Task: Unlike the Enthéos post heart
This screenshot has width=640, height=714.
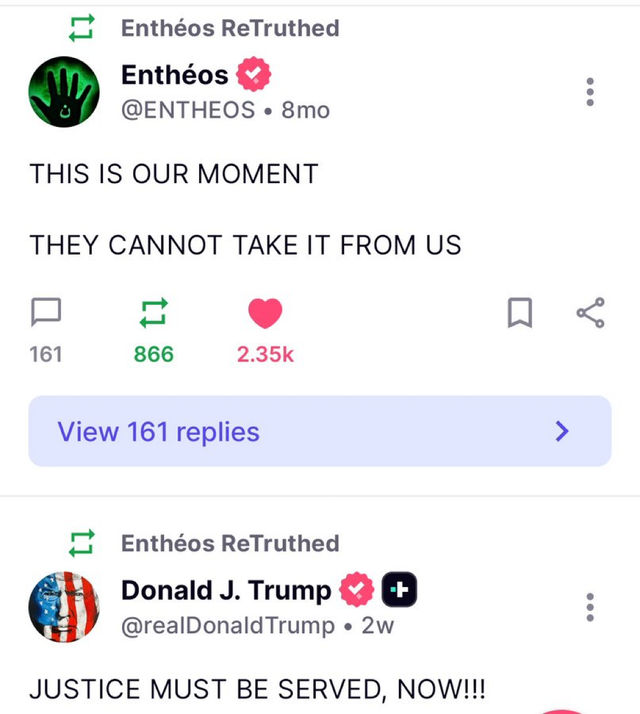Action: click(x=265, y=313)
